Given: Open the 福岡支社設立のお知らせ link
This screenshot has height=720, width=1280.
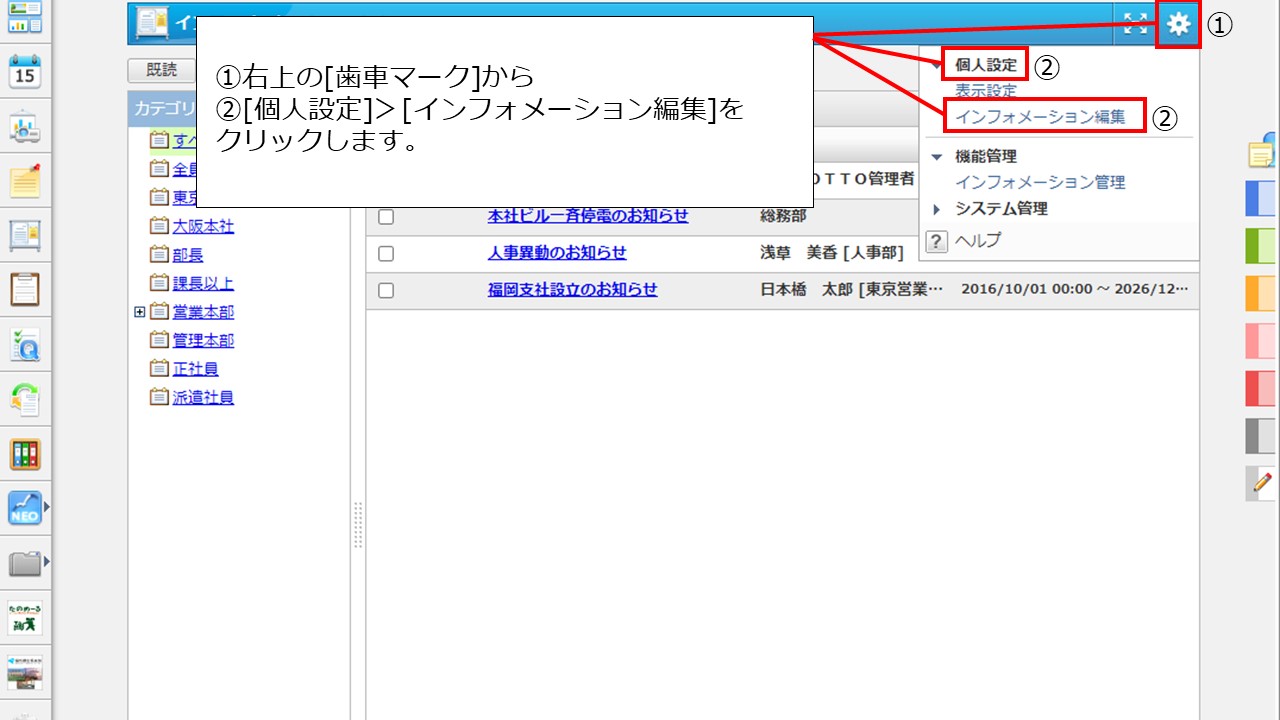Looking at the screenshot, I should [x=572, y=290].
